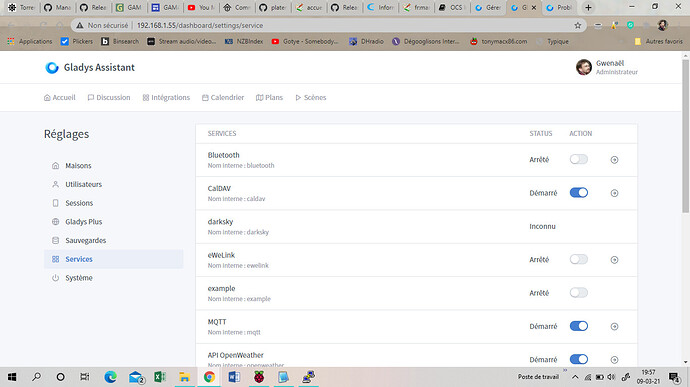Click the Gladys Assistant logo icon
This screenshot has width=690, height=387.
(52, 67)
